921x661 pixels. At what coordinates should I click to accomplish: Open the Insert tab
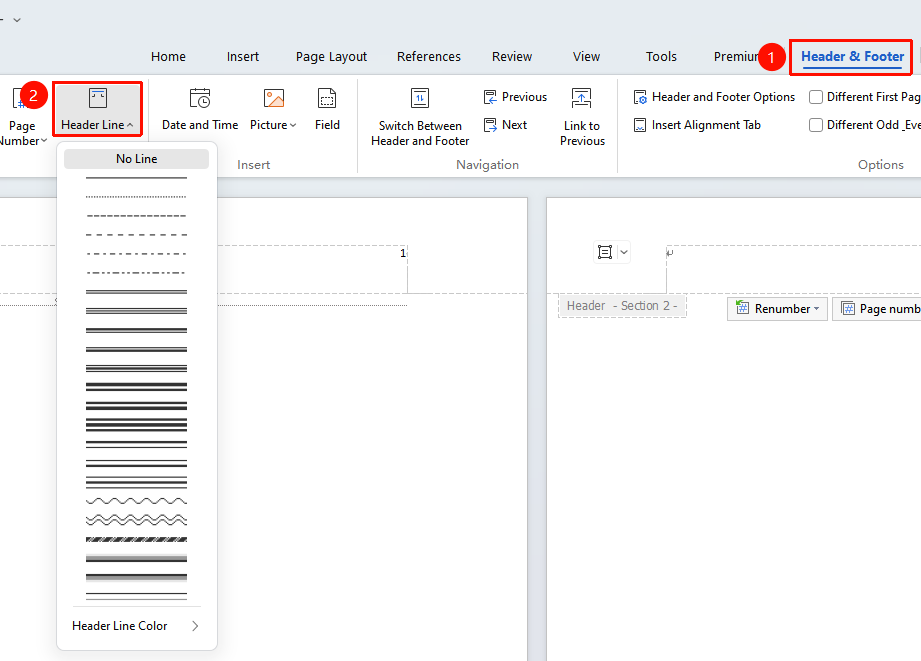[x=243, y=56]
